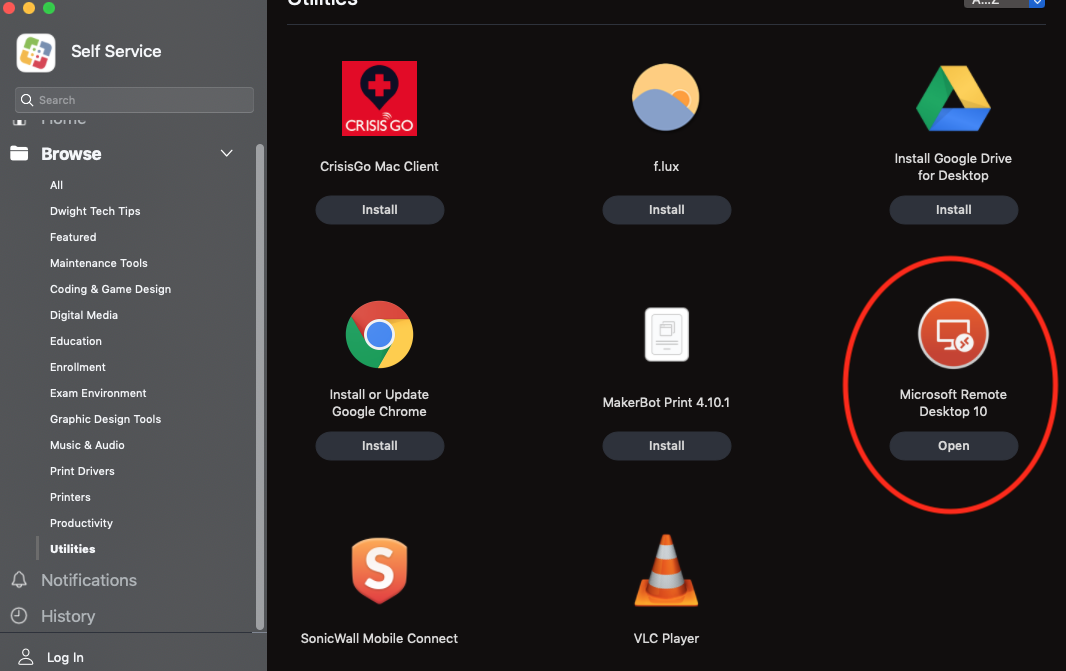This screenshot has width=1066, height=671.
Task: Open Graphic Design Tools category
Action: [x=105, y=419]
